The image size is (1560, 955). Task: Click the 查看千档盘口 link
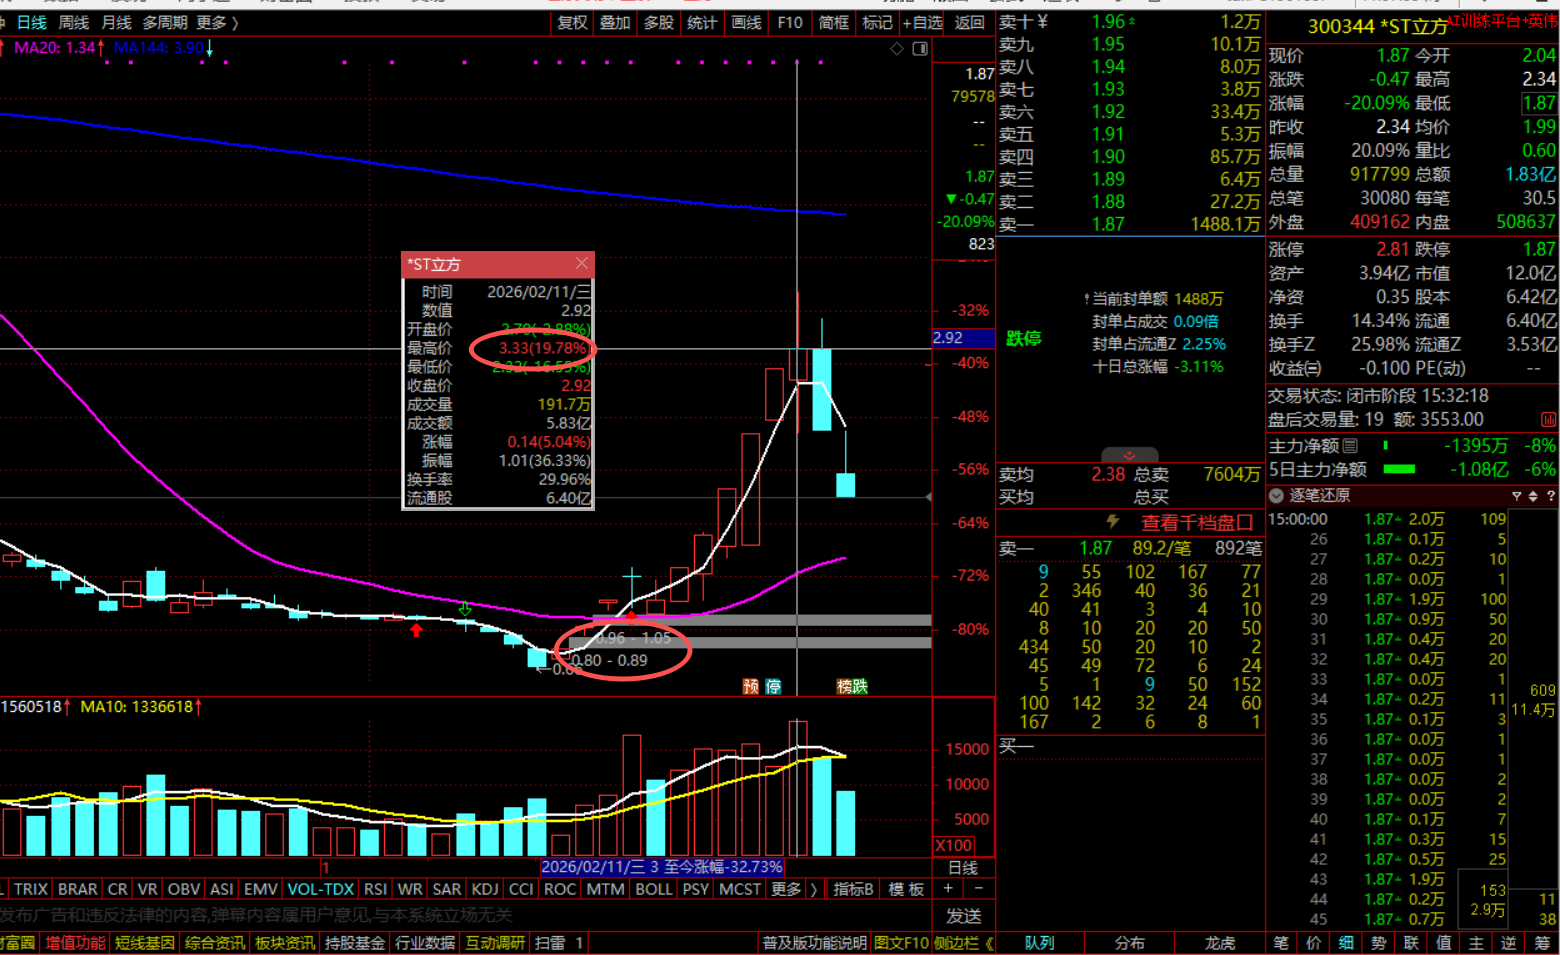point(1197,522)
